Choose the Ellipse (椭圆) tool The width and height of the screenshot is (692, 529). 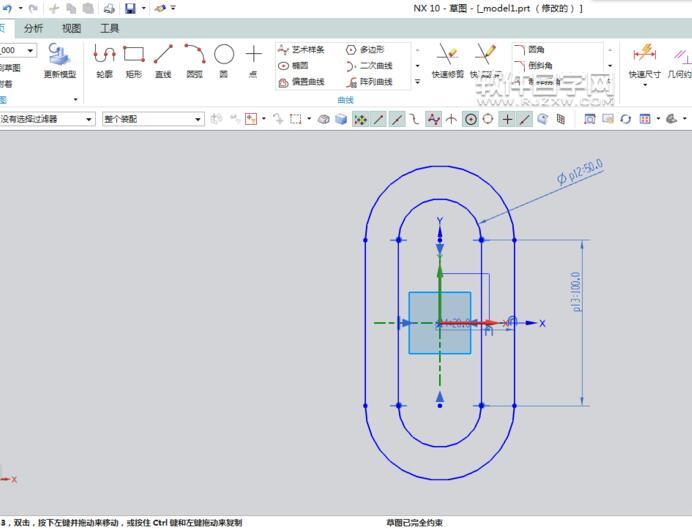(x=293, y=66)
